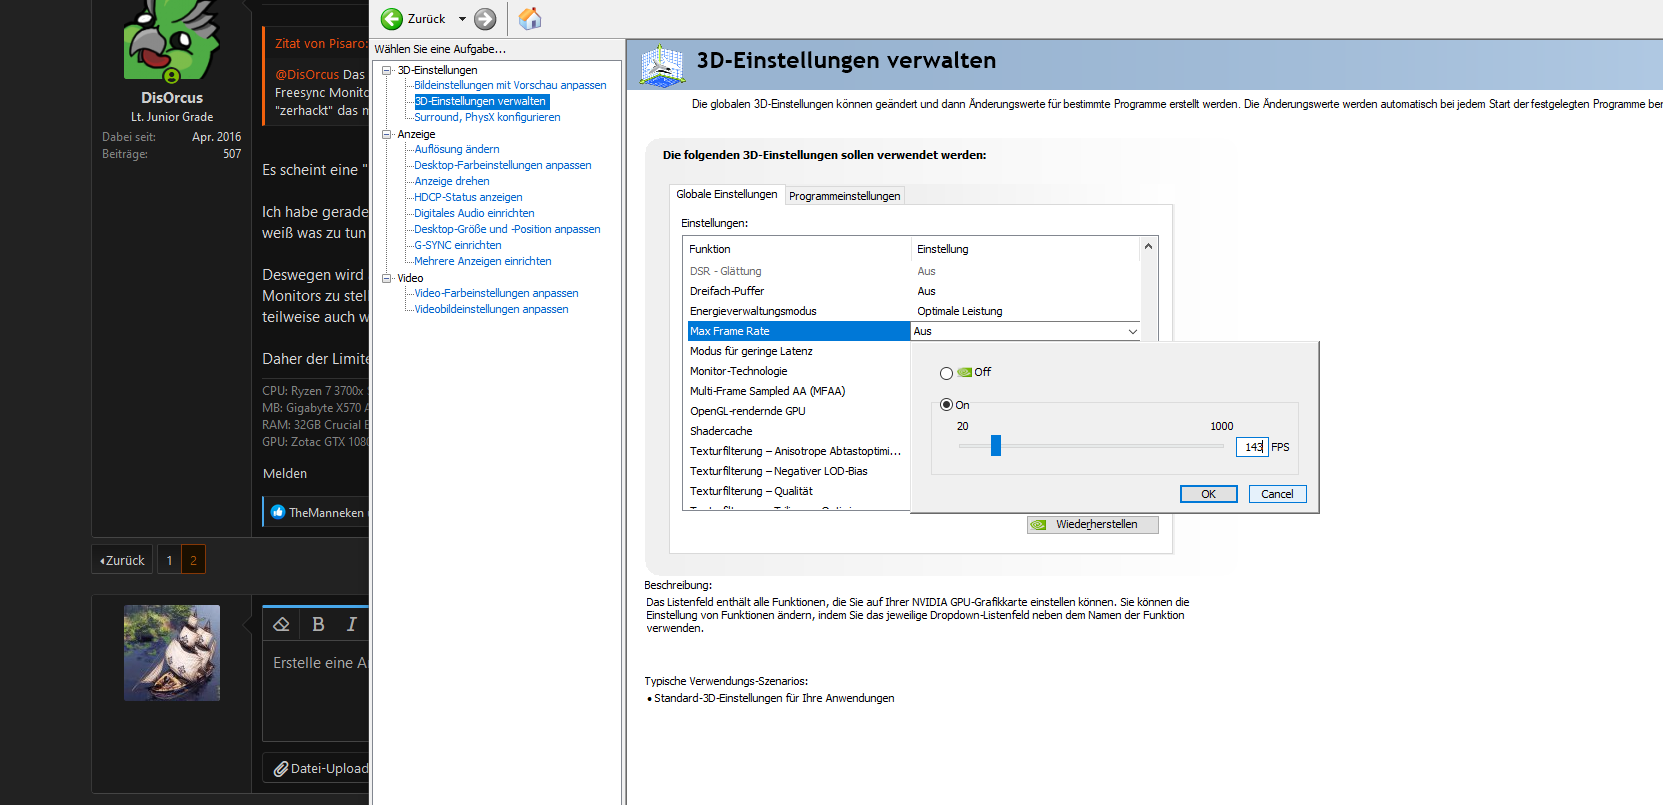Click the FPS value input field
Viewport: 1663px width, 805px height.
[1252, 447]
